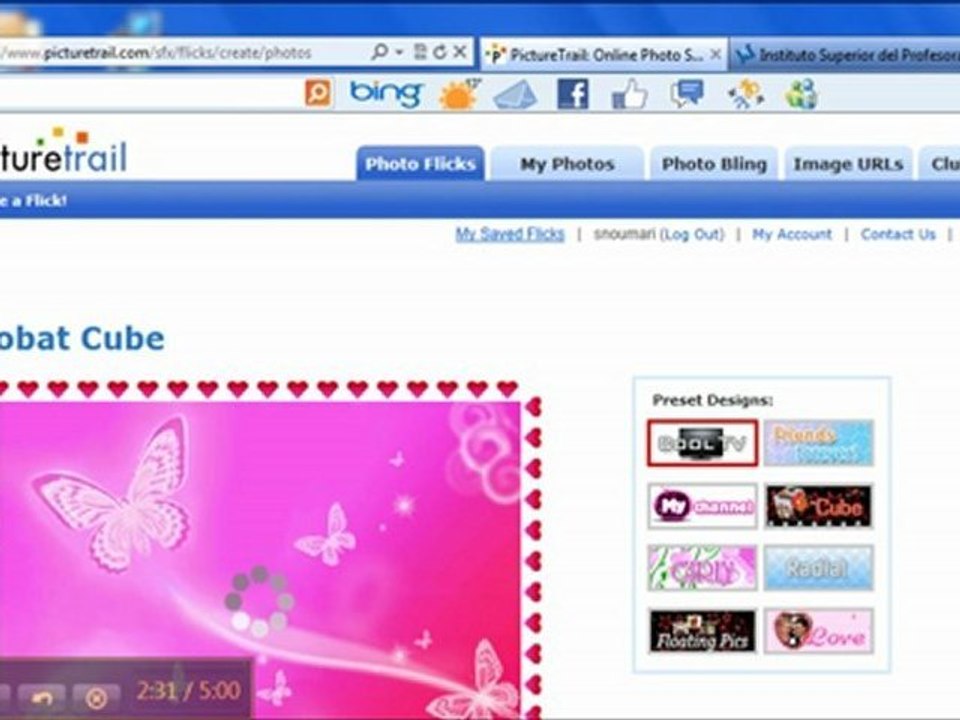Click the search magnifier in the address bar
Image resolution: width=960 pixels, height=720 pixels.
coord(379,52)
